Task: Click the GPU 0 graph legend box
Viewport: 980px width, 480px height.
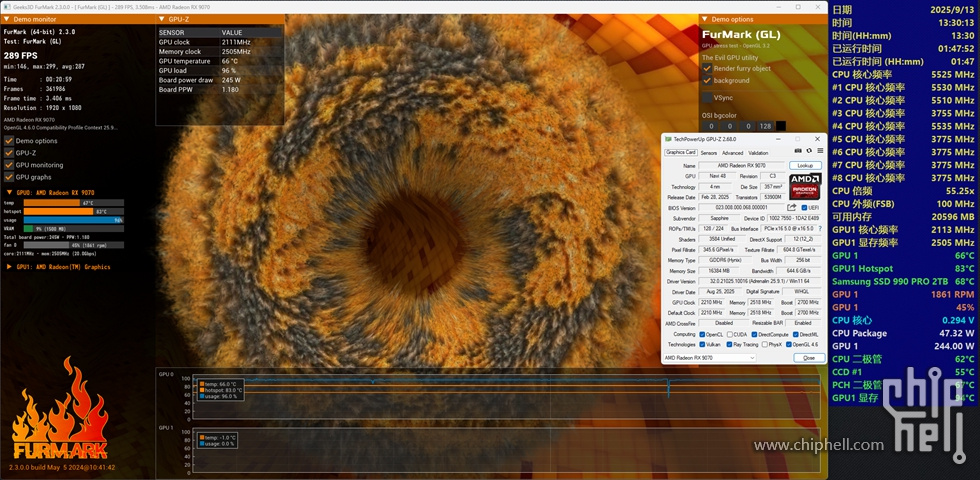Action: click(219, 390)
